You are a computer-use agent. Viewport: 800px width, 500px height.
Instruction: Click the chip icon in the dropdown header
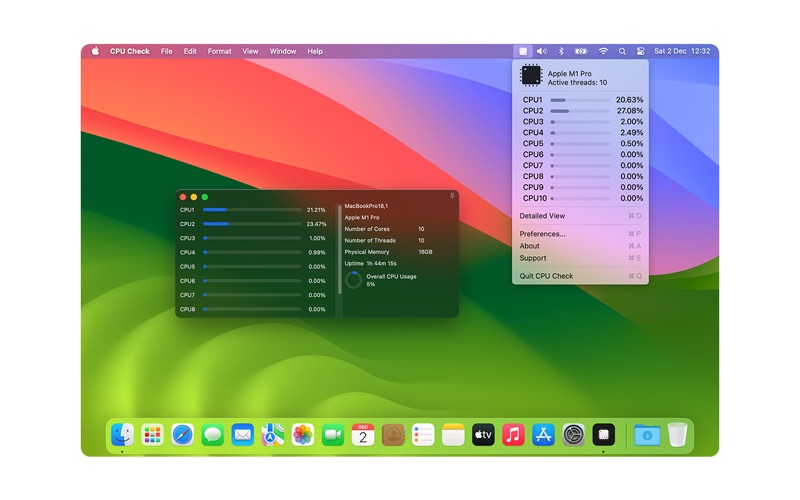coord(531,75)
